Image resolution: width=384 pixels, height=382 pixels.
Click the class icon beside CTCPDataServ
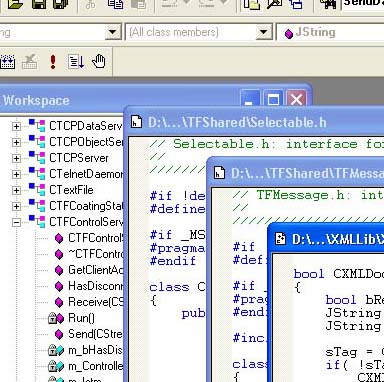point(37,126)
